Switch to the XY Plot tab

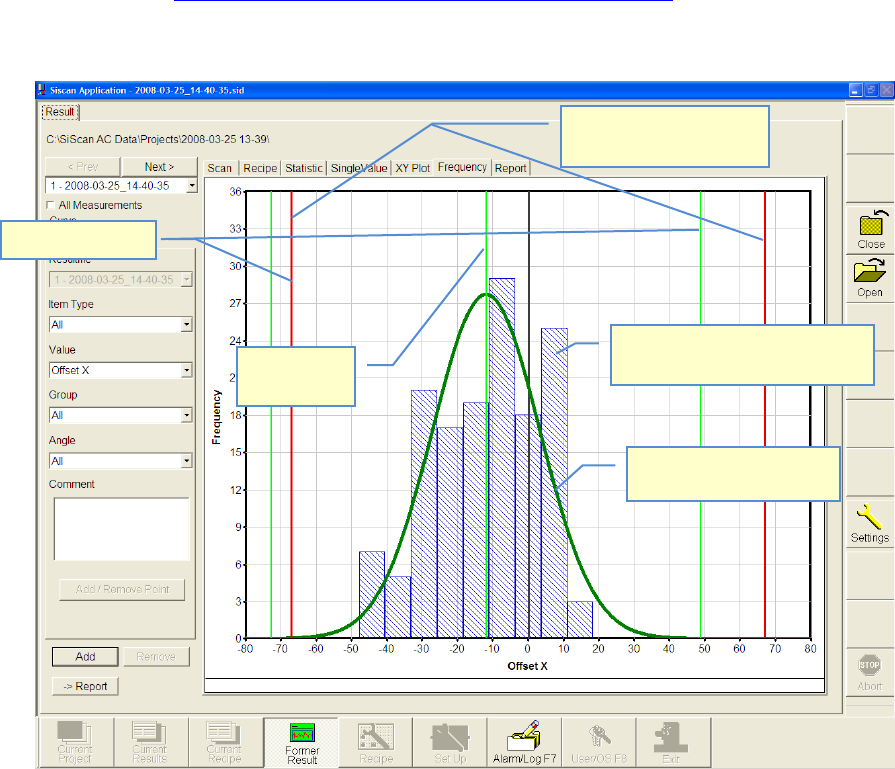[x=413, y=168]
